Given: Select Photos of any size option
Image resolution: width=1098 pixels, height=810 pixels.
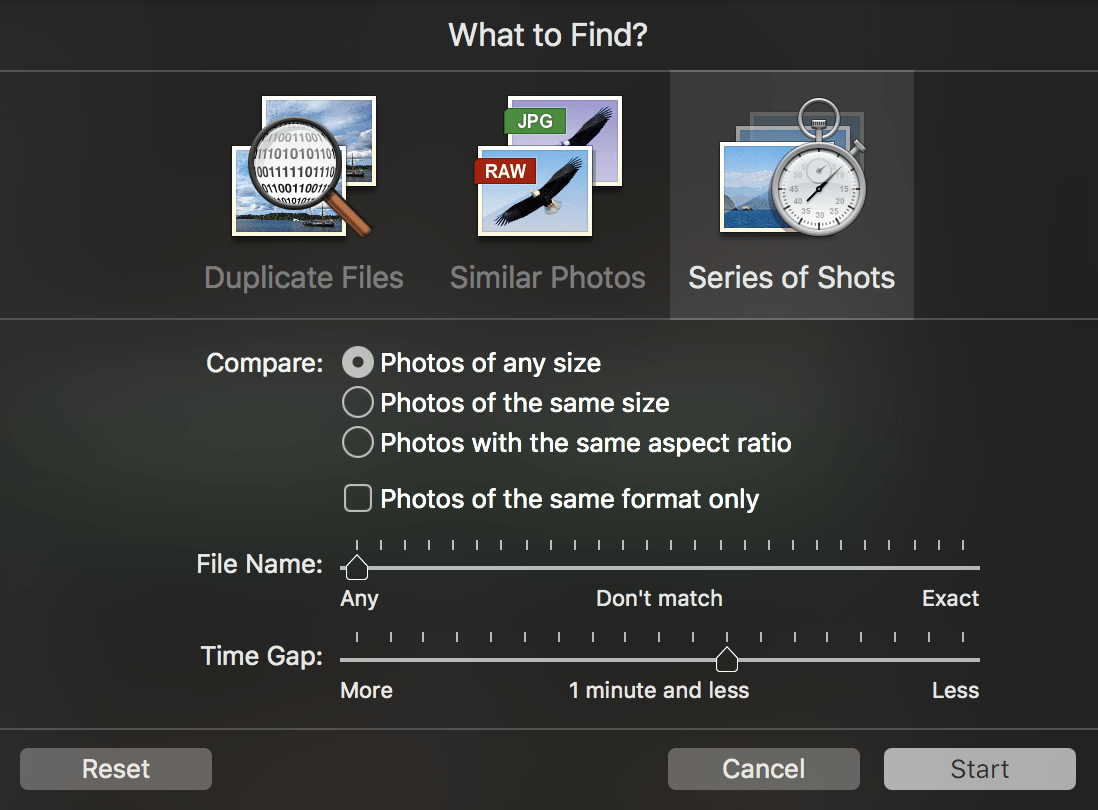Looking at the screenshot, I should click(x=357, y=362).
